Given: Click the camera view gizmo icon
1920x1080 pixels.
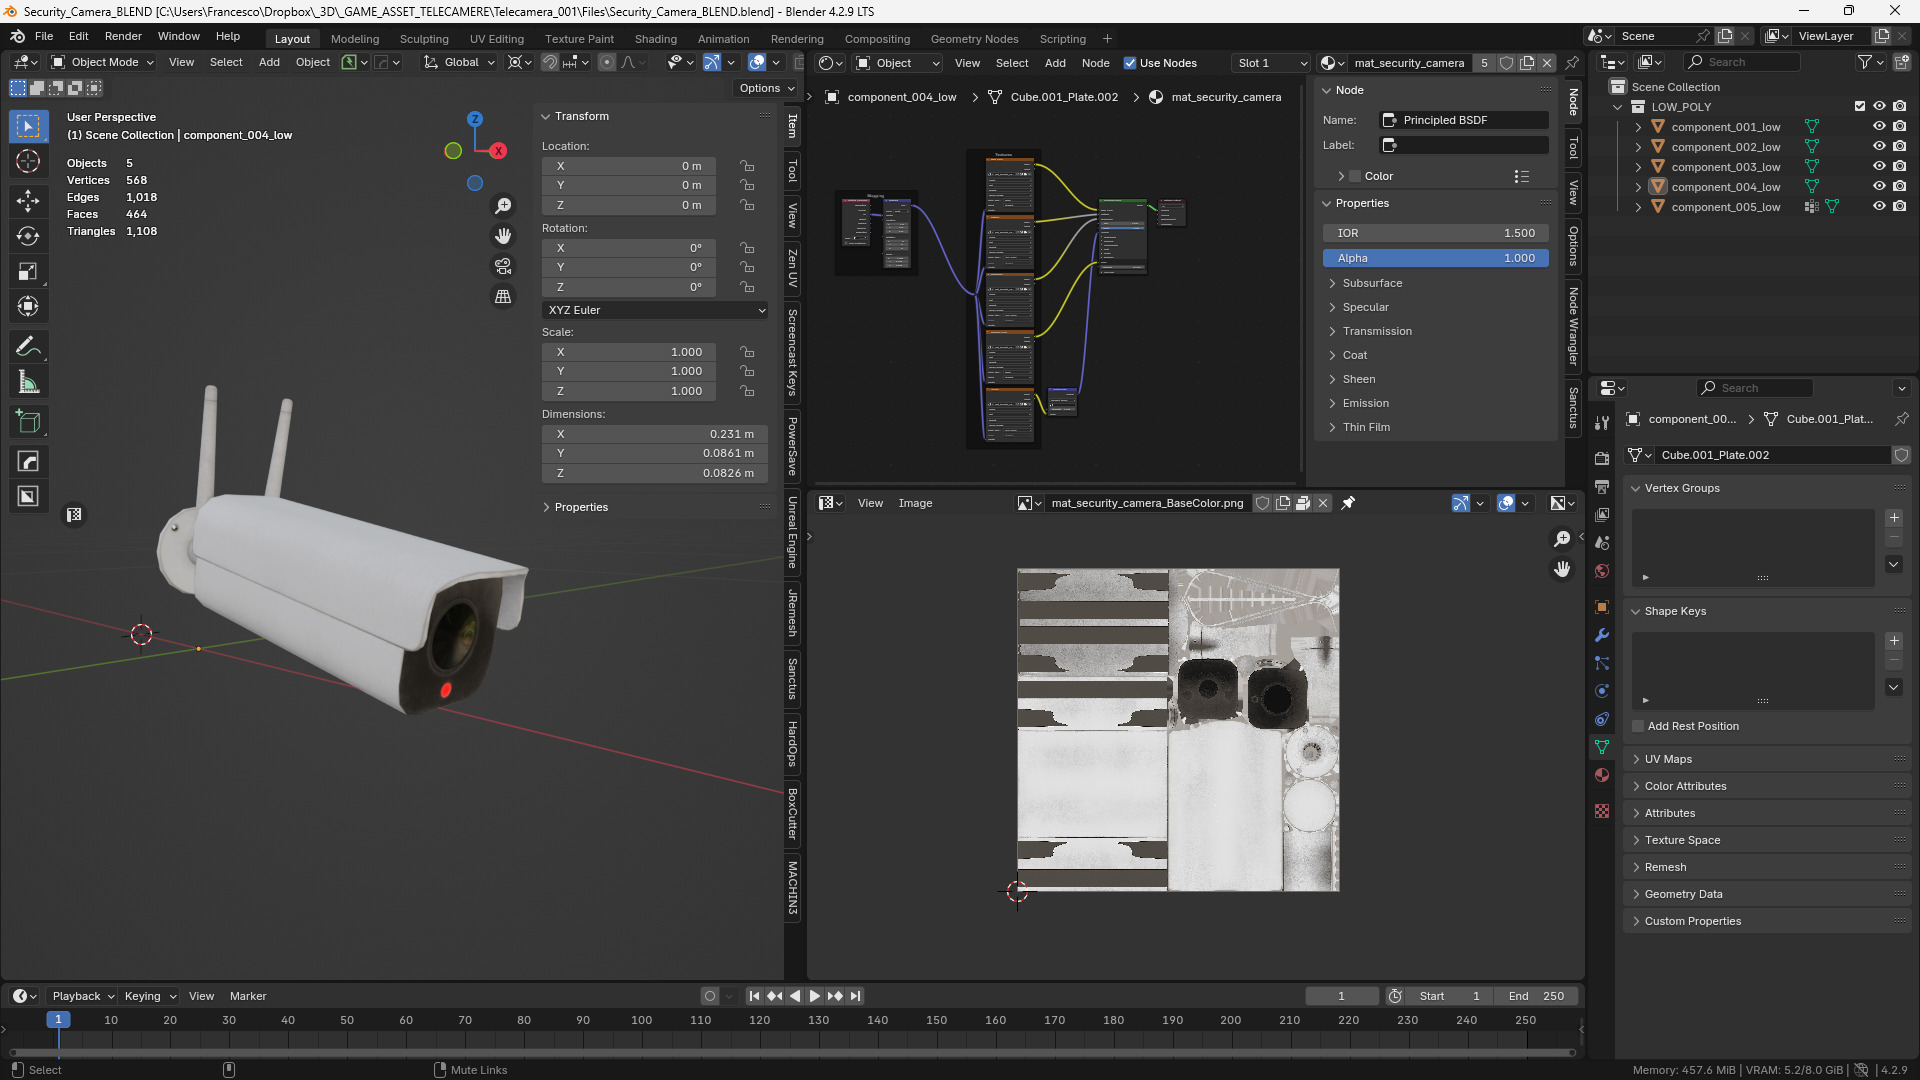Looking at the screenshot, I should pyautogui.click(x=503, y=266).
